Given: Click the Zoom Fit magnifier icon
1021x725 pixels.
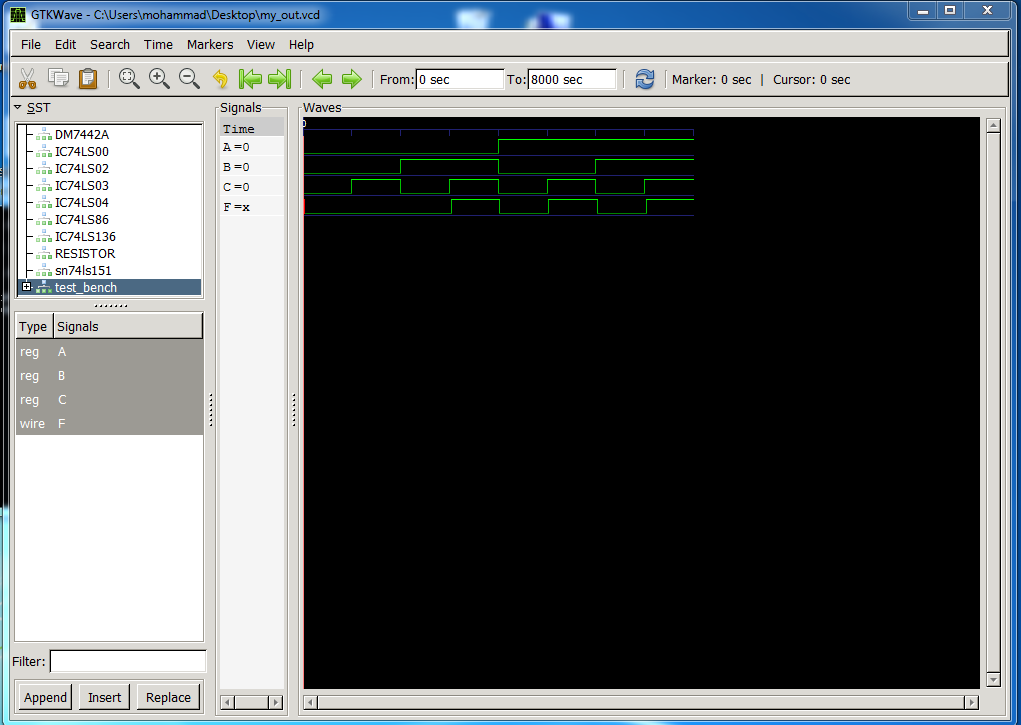Looking at the screenshot, I should [x=129, y=79].
